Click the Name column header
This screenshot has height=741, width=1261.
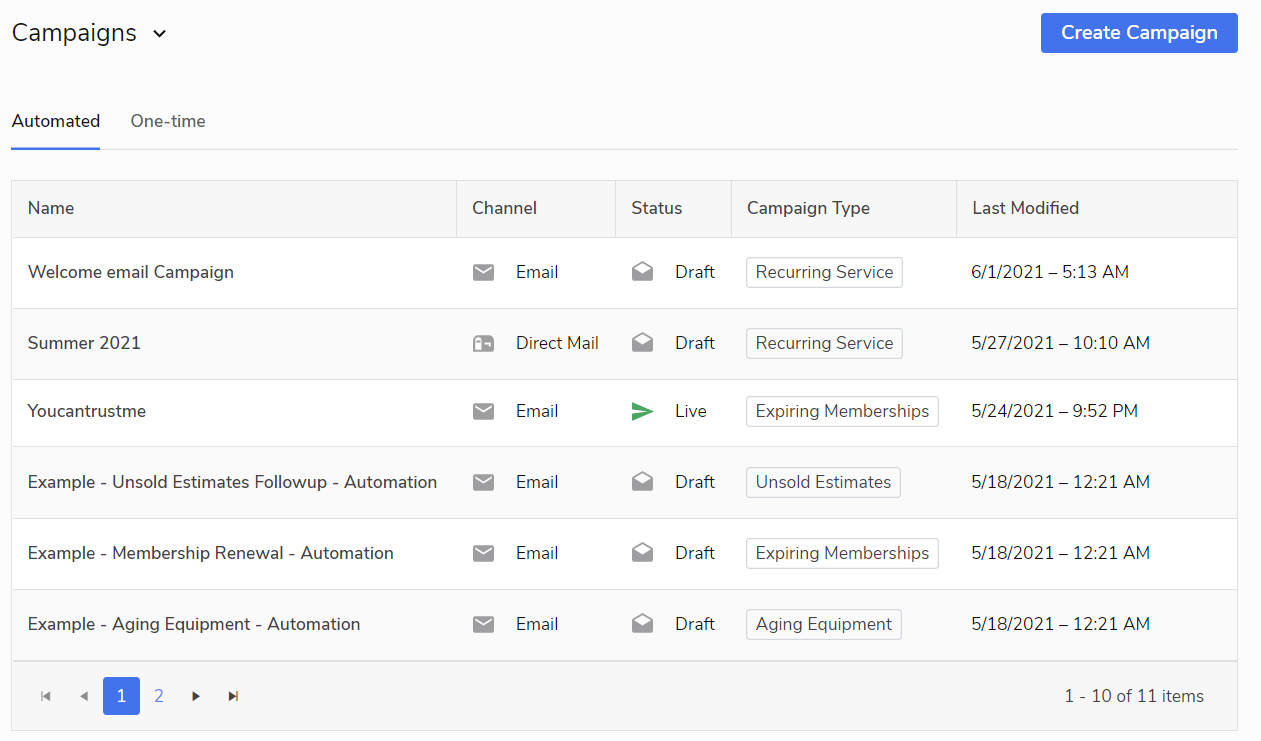click(51, 208)
